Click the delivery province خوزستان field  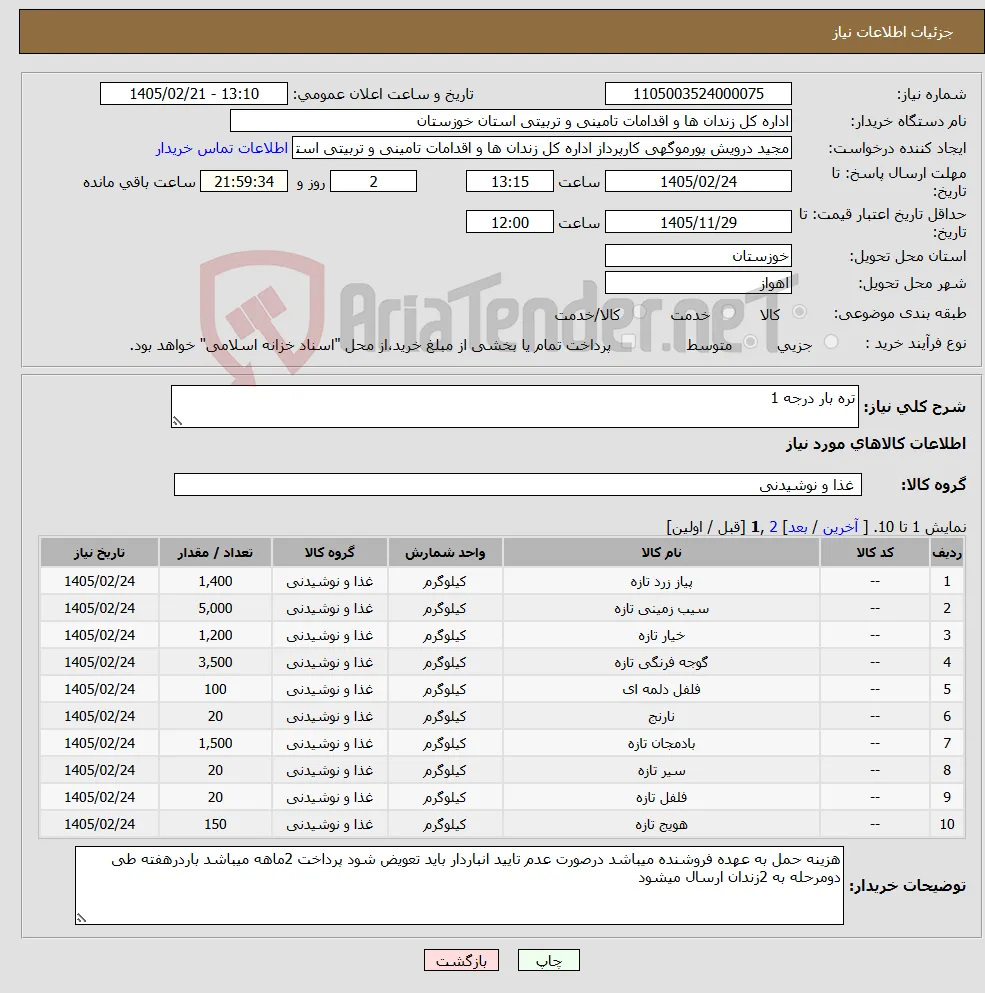(x=698, y=256)
